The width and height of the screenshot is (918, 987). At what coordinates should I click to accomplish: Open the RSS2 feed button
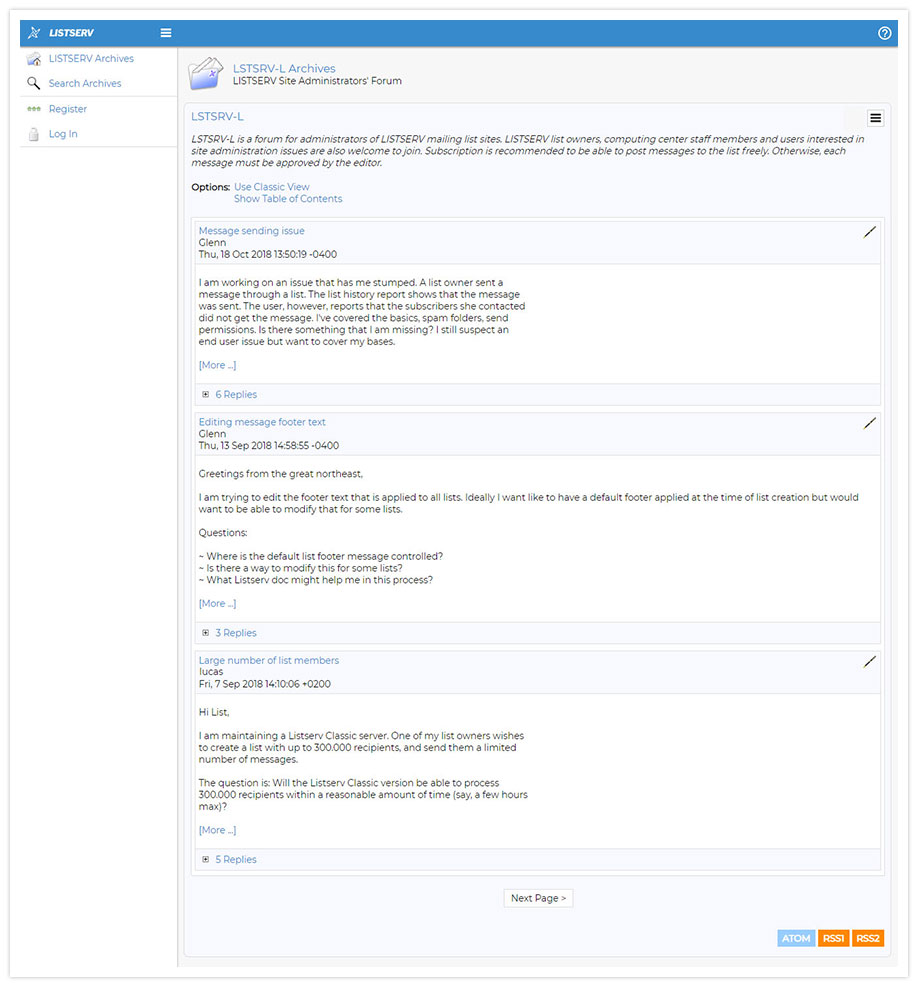pyautogui.click(x=868, y=938)
